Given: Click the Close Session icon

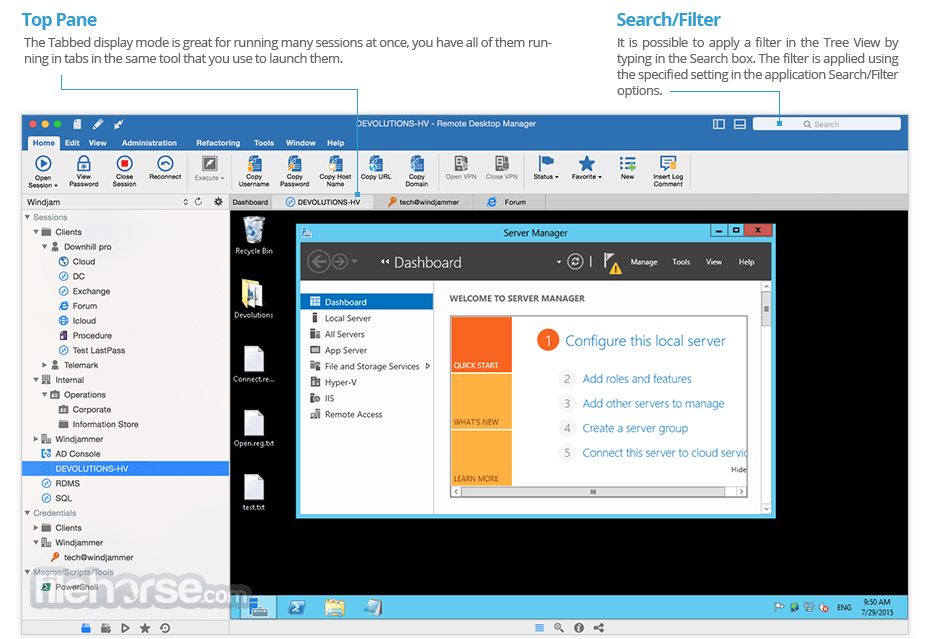Looking at the screenshot, I should (x=124, y=163).
